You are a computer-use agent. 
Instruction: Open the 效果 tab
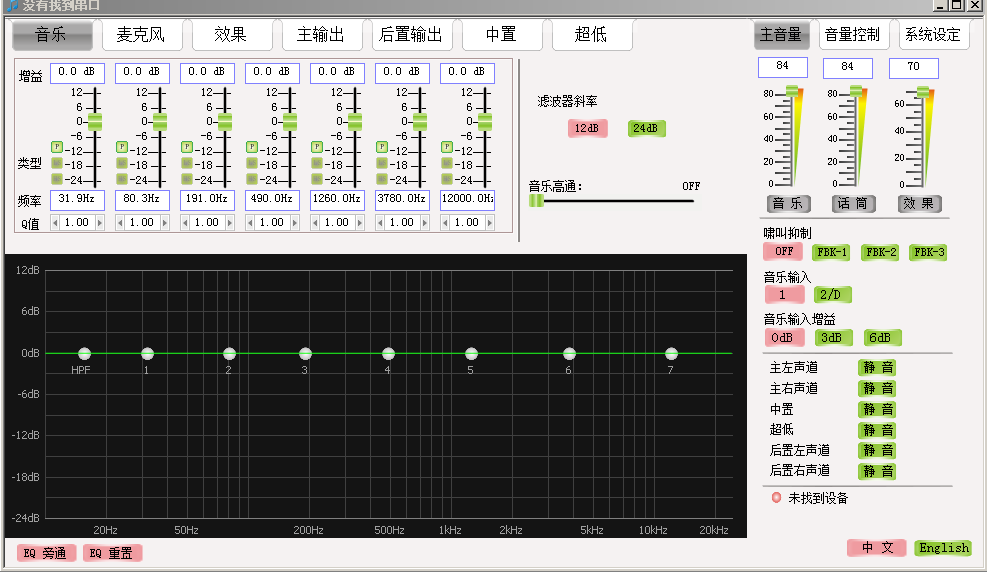click(x=232, y=35)
